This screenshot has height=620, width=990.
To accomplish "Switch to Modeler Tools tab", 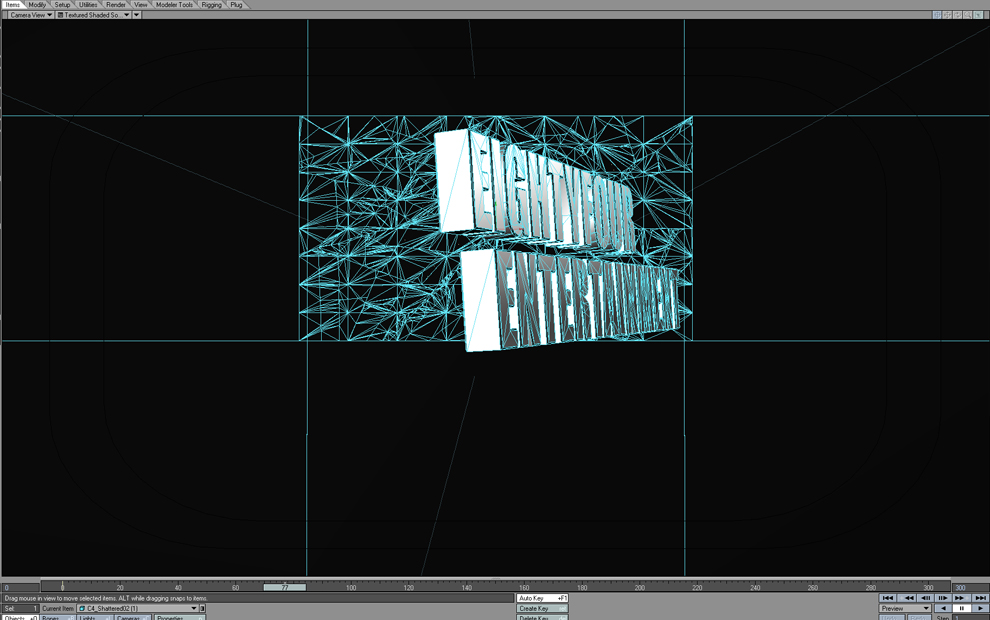I will pos(174,4).
